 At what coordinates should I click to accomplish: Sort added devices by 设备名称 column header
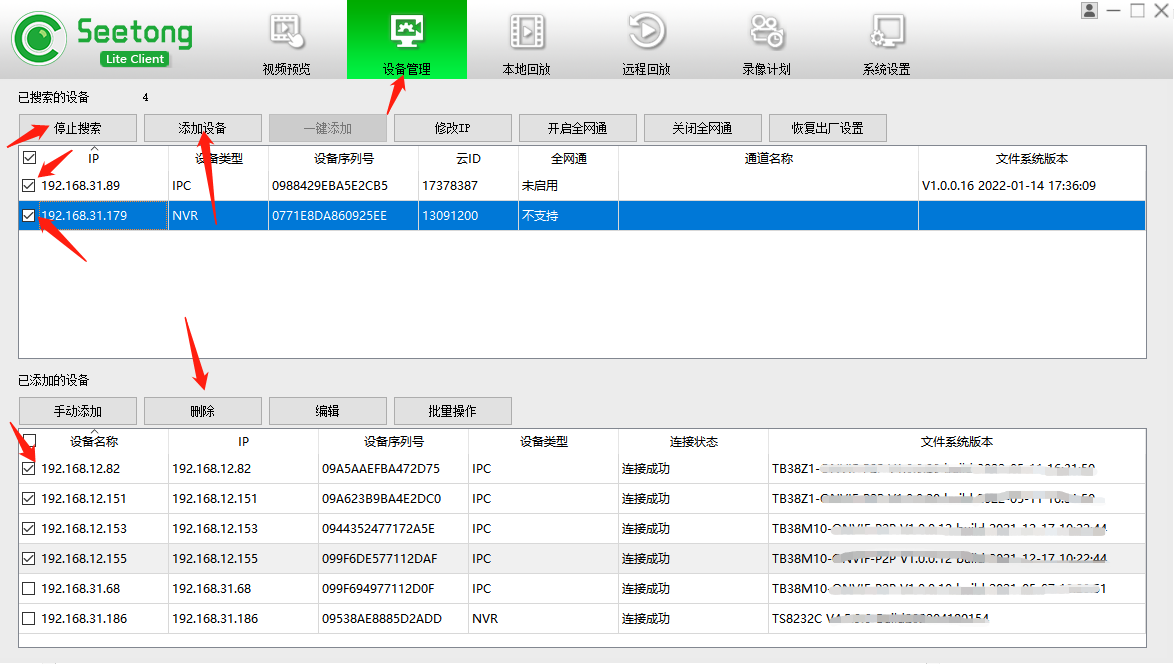(94, 442)
